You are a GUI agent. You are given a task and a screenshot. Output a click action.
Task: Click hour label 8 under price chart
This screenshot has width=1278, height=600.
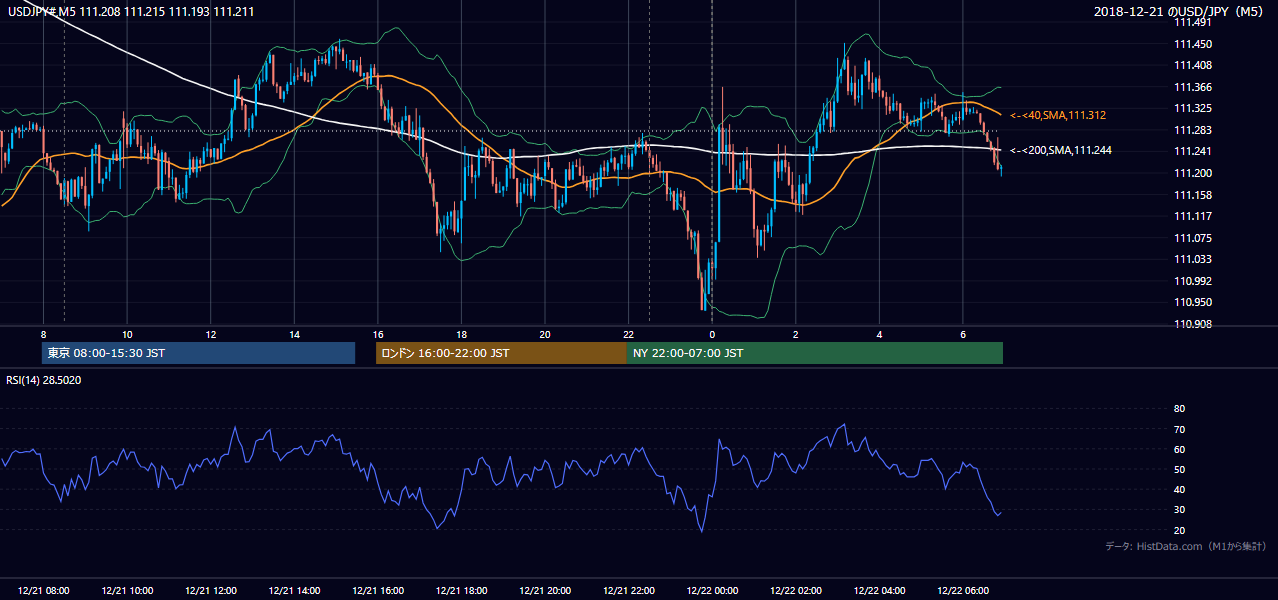point(43,334)
